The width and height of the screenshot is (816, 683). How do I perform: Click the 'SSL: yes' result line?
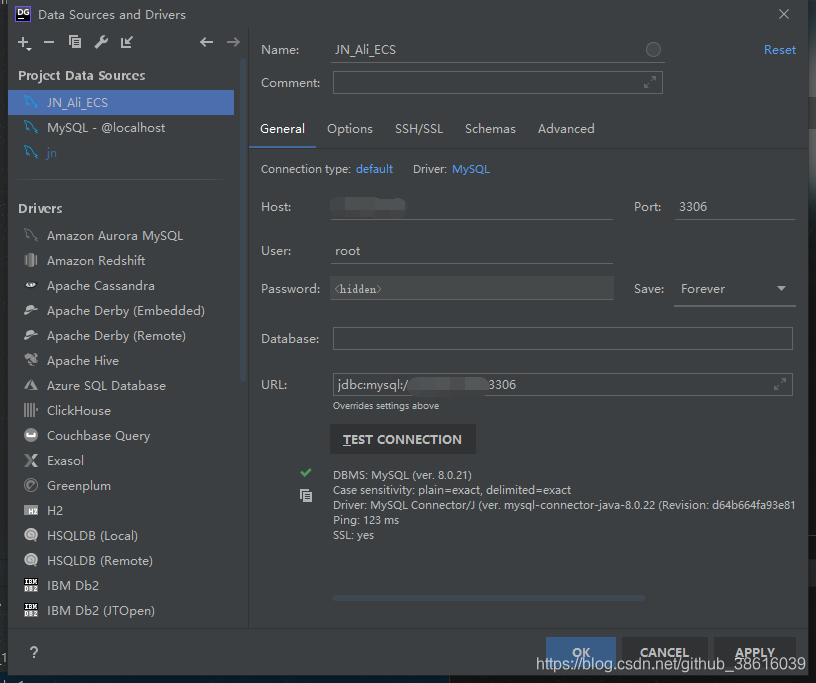[353, 535]
